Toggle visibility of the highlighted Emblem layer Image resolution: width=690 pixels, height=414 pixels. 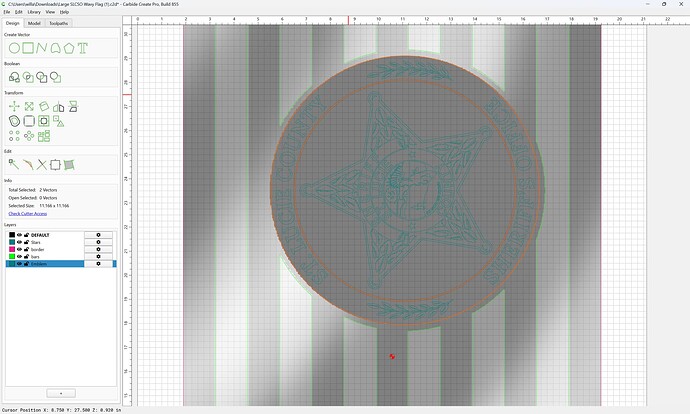point(19,264)
